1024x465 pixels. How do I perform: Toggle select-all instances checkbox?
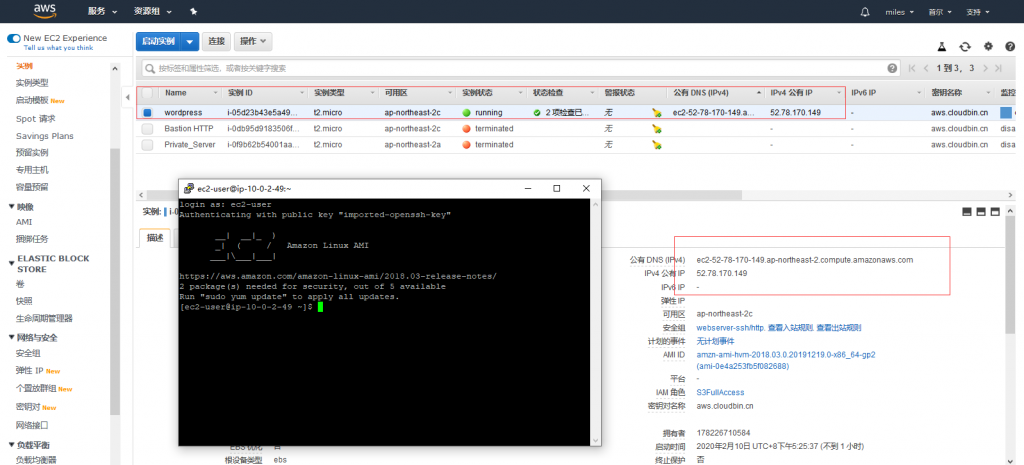[x=147, y=93]
